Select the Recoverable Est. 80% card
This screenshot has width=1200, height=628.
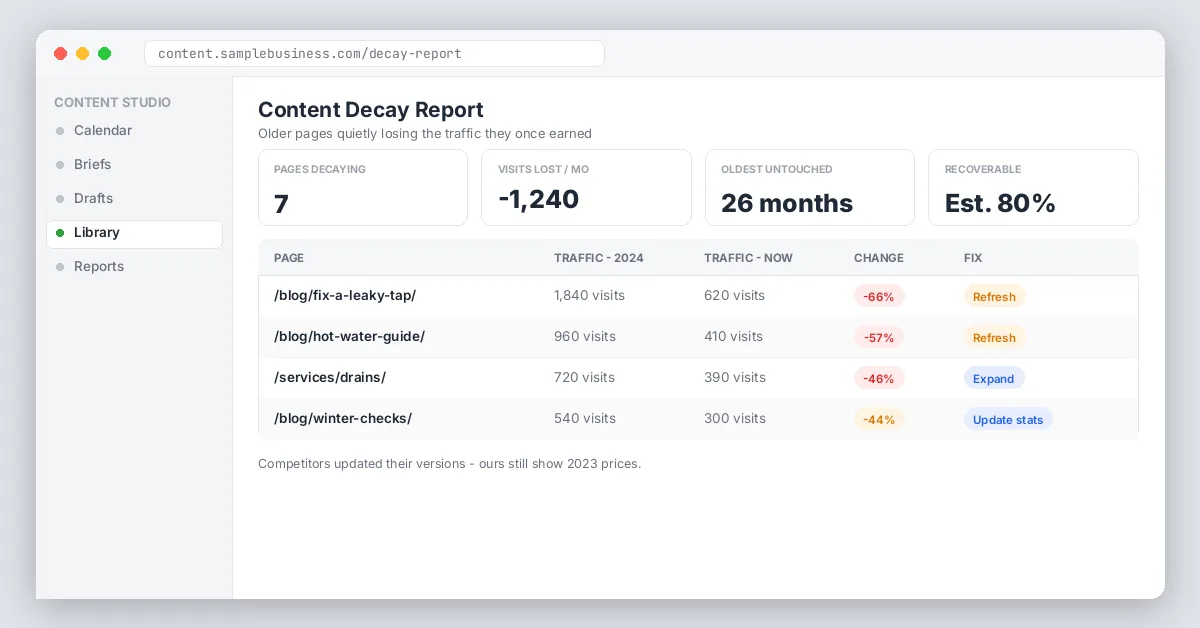[x=1033, y=188]
